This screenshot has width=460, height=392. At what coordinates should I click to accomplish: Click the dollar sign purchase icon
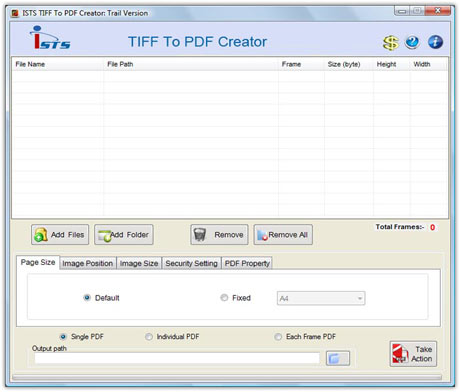coord(390,43)
